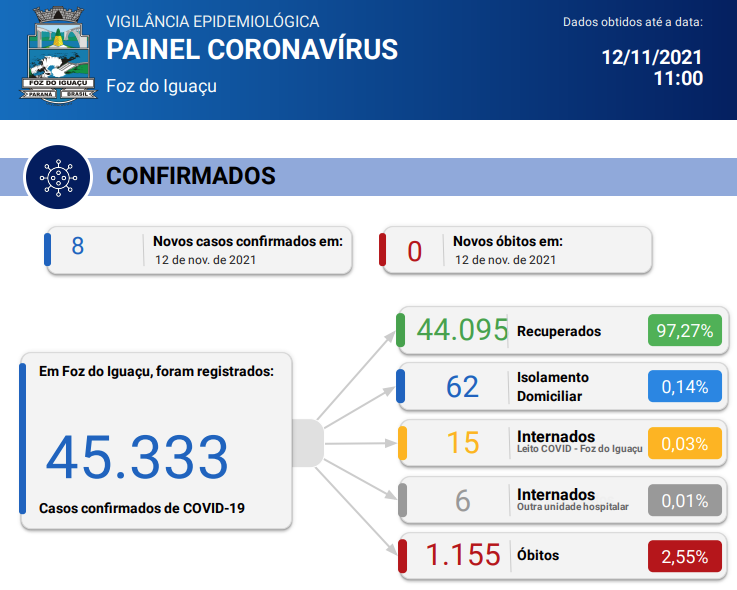
Task: Click the date 12/11/2021
Action: [x=651, y=57]
